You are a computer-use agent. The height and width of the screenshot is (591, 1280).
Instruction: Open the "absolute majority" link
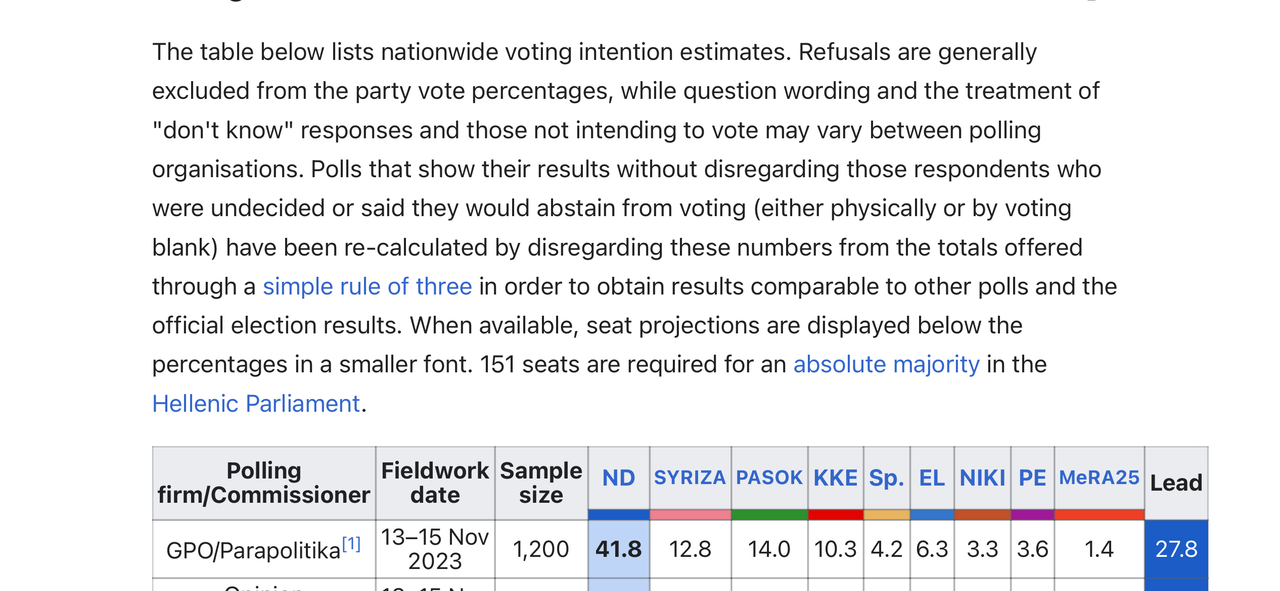[x=886, y=365]
